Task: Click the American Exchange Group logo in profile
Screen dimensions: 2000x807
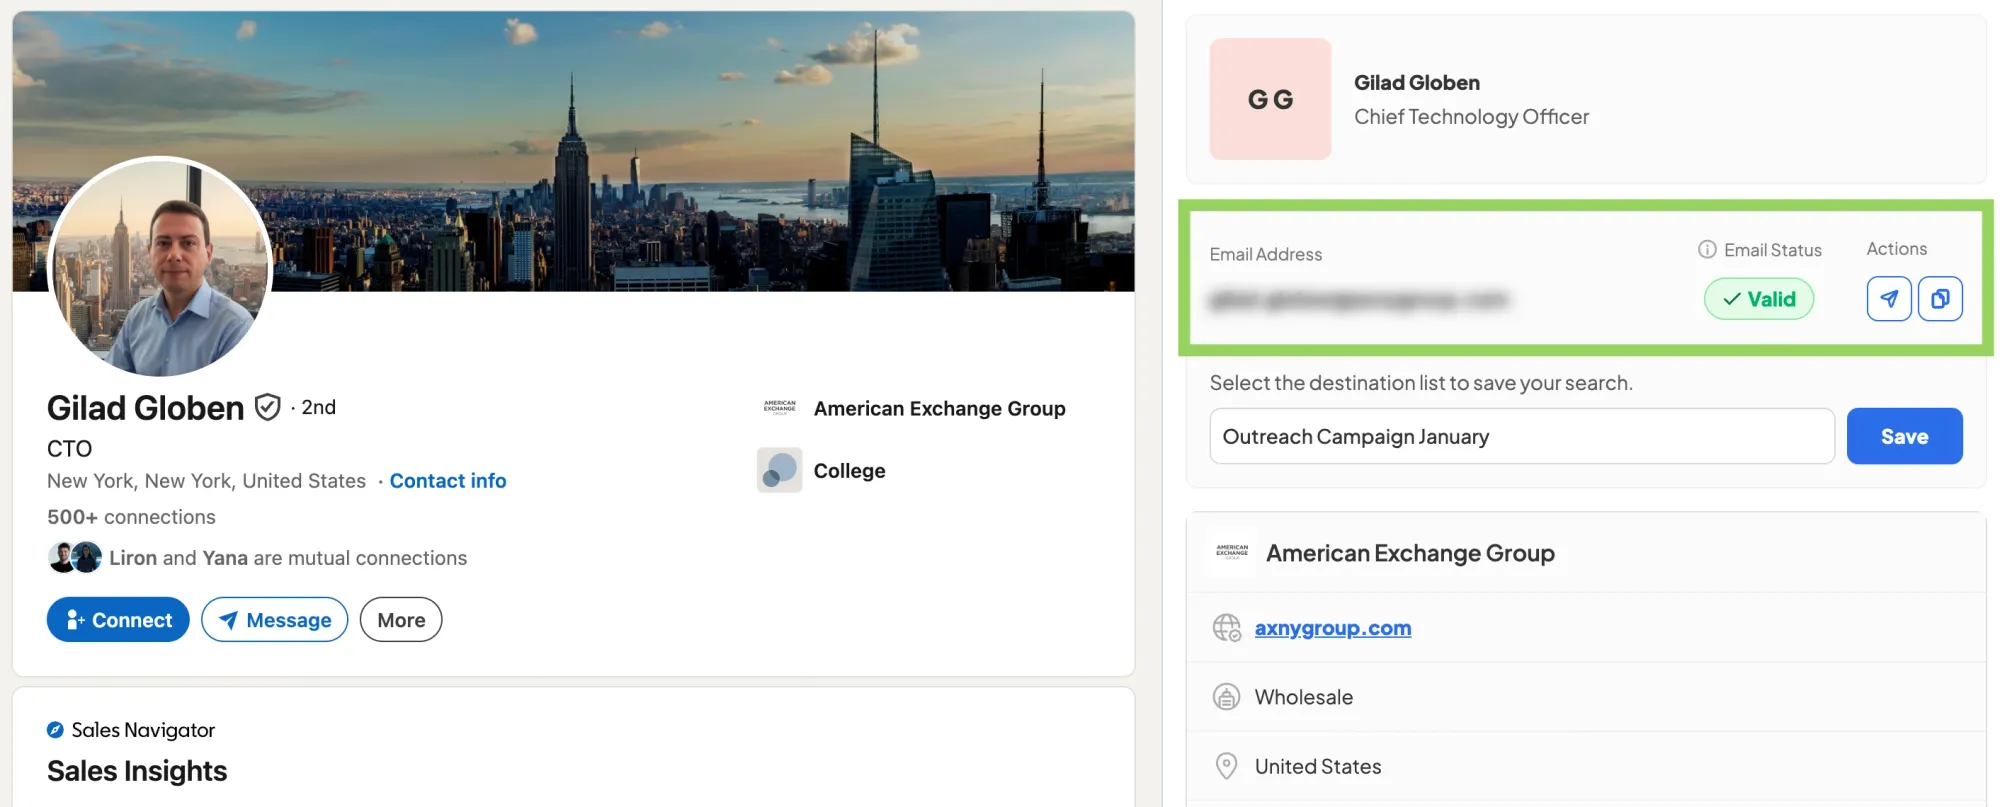Action: (779, 408)
